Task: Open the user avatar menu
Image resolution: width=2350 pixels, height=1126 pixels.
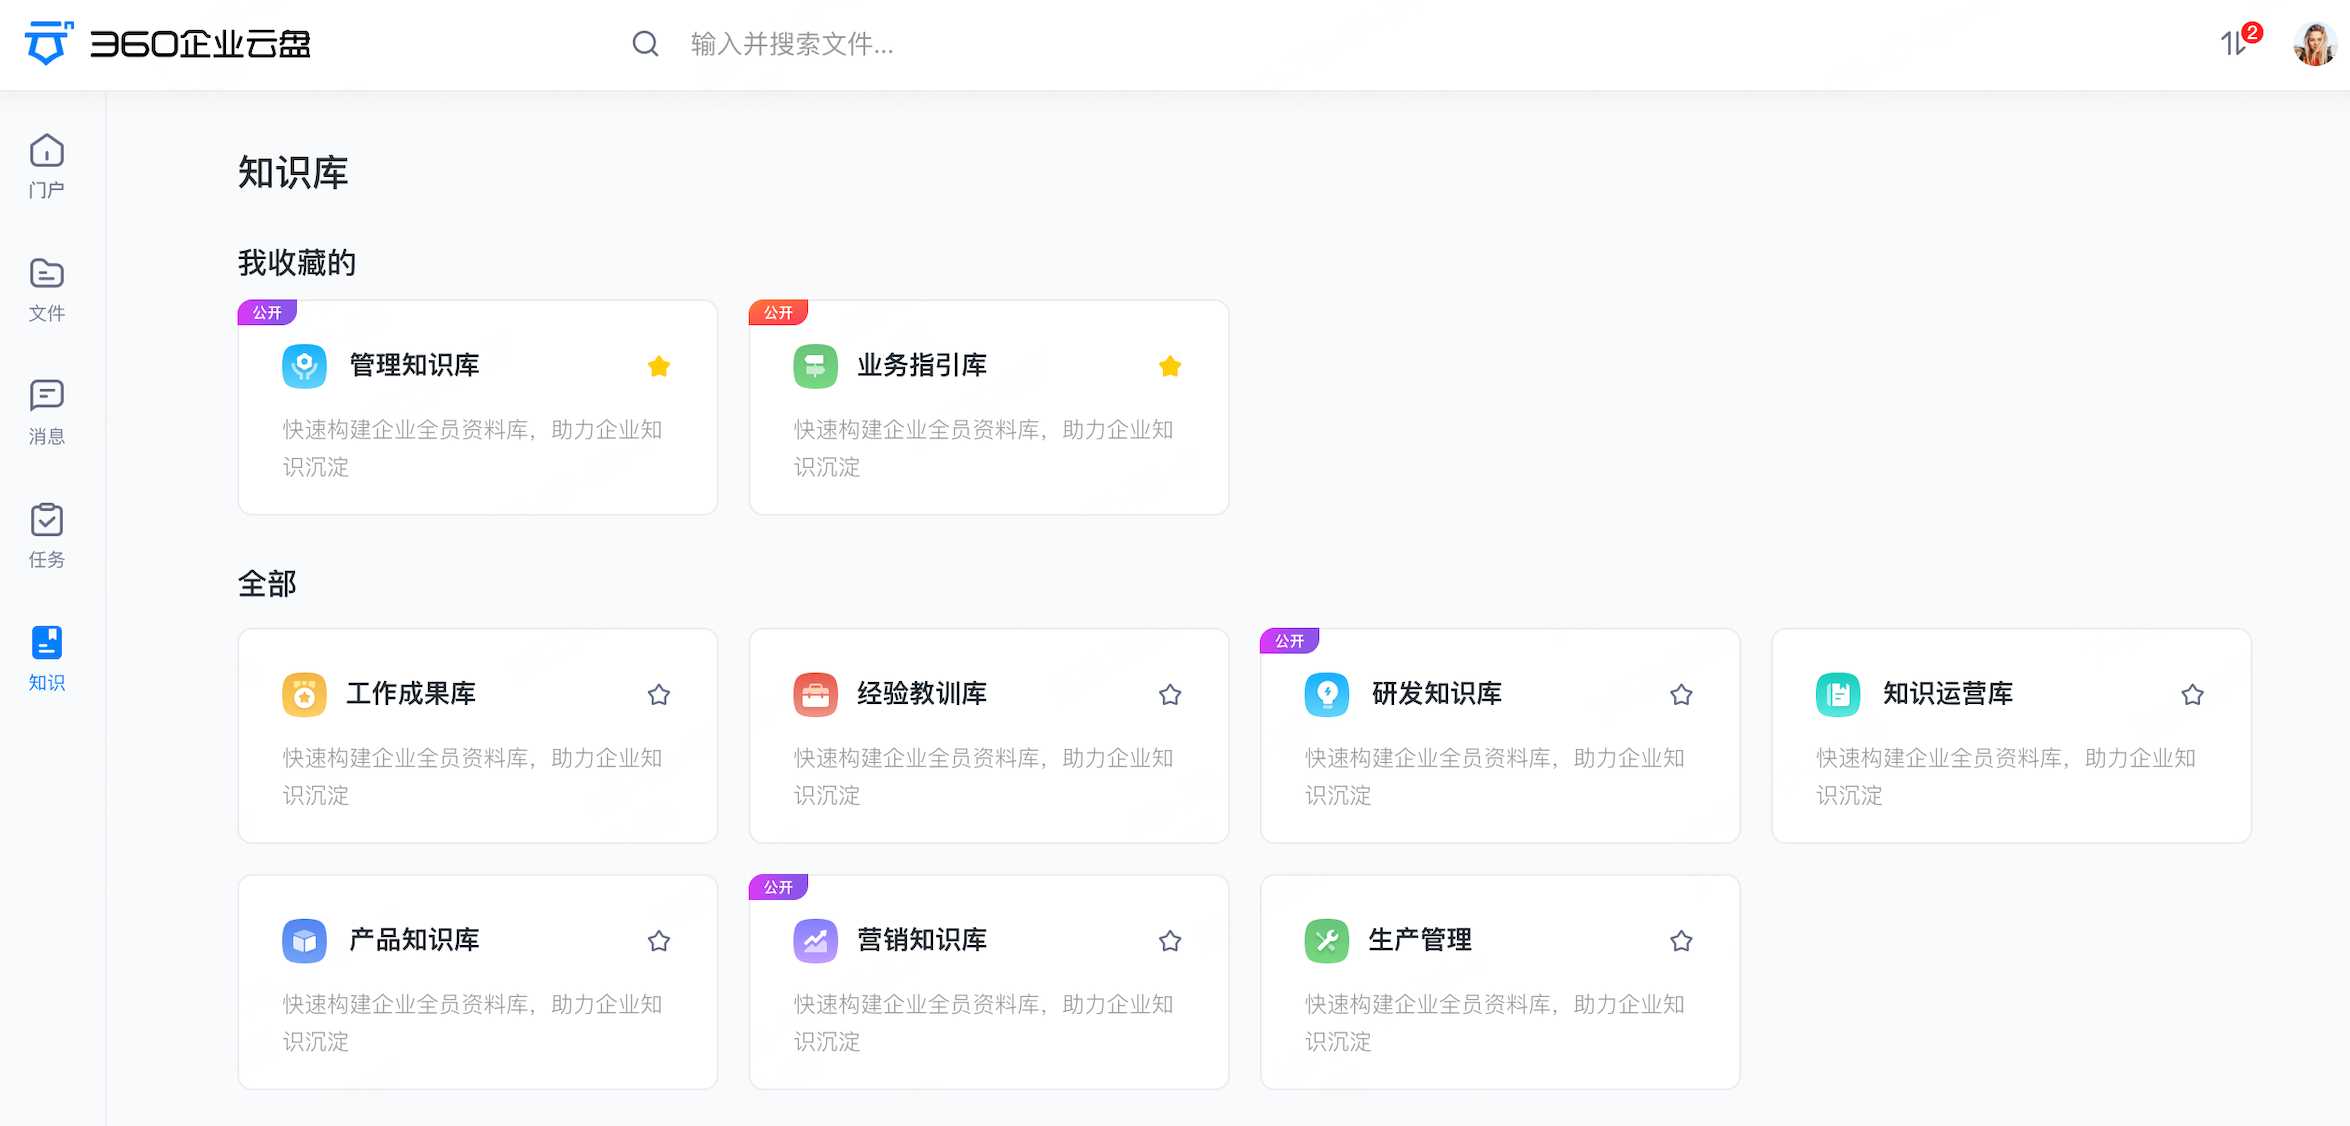Action: 2314,44
